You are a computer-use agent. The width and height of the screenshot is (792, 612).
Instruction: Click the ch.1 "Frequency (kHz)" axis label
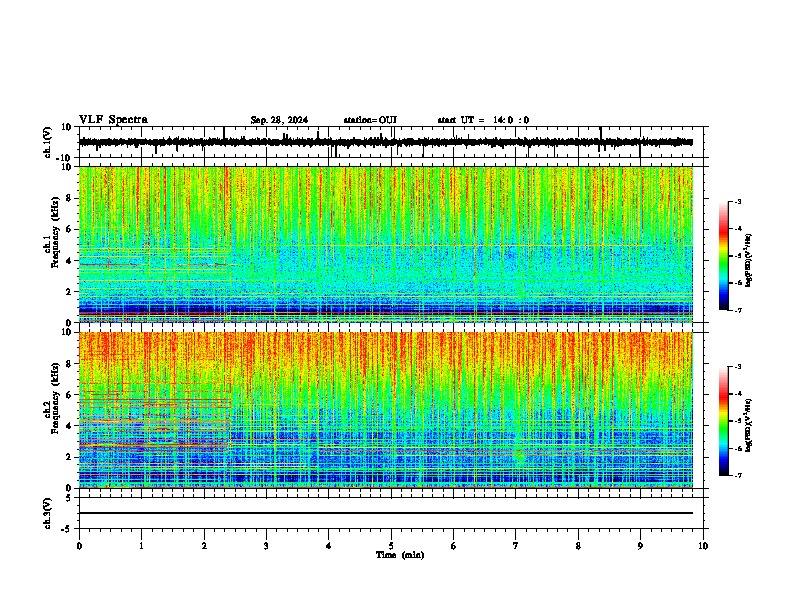coord(54,232)
